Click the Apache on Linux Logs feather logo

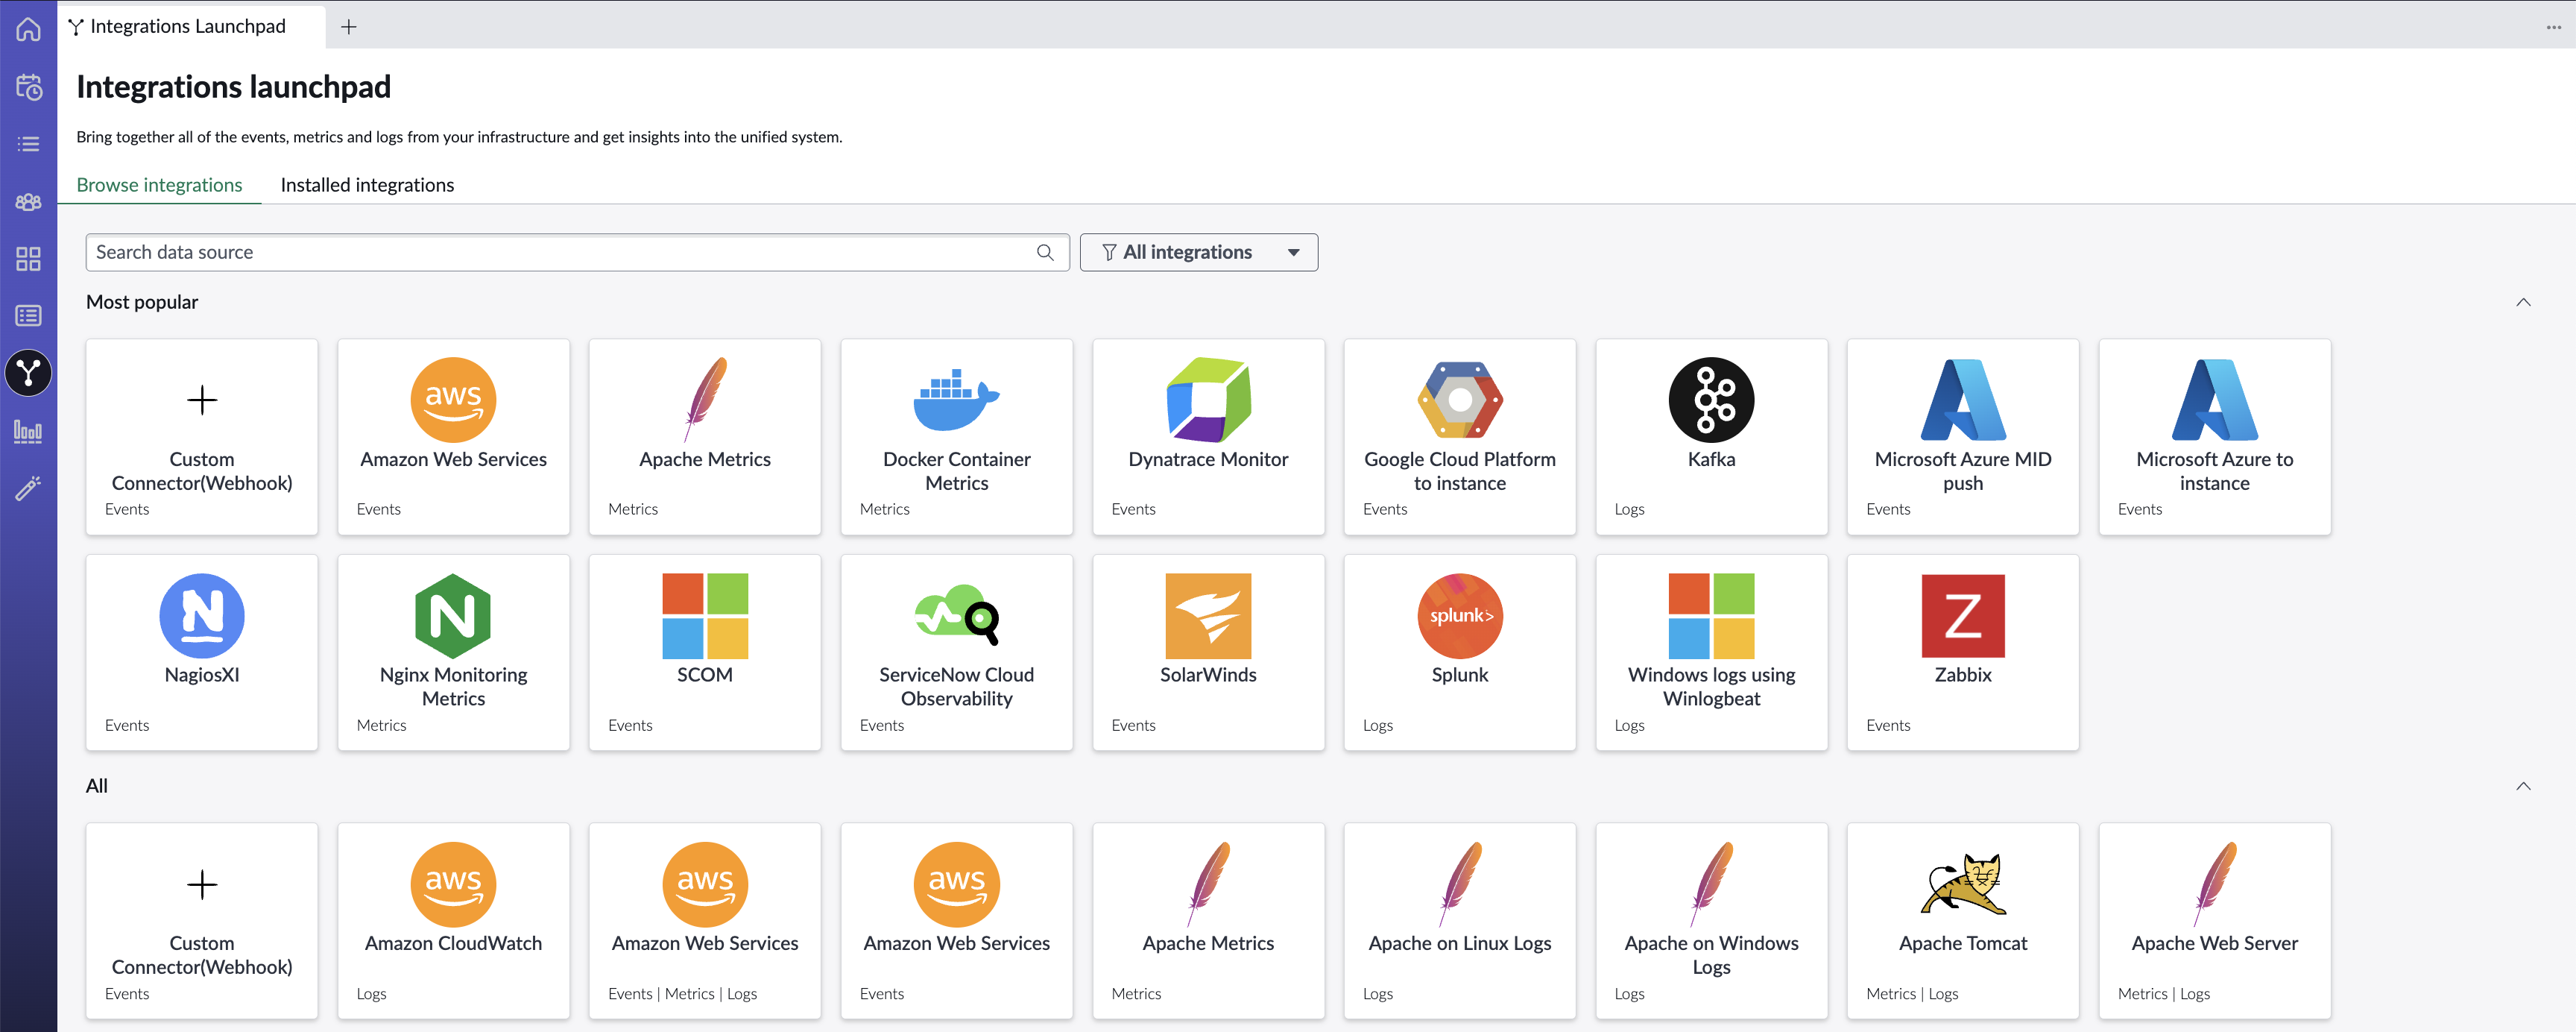pos(1460,885)
